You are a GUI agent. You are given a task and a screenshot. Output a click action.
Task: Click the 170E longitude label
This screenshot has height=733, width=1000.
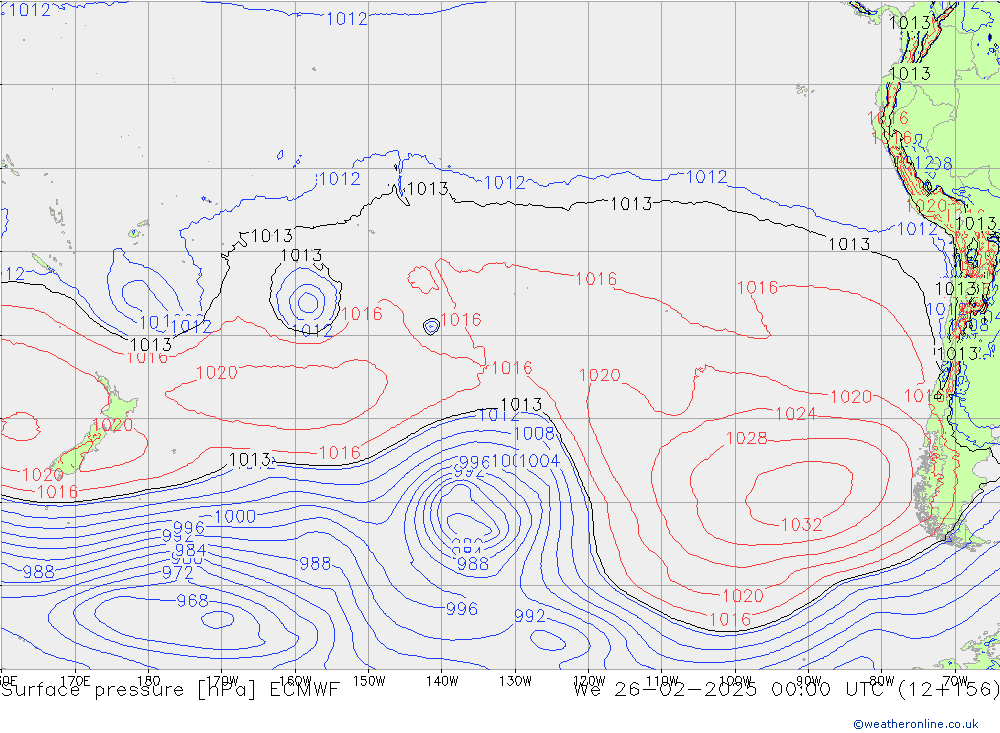[75, 681]
